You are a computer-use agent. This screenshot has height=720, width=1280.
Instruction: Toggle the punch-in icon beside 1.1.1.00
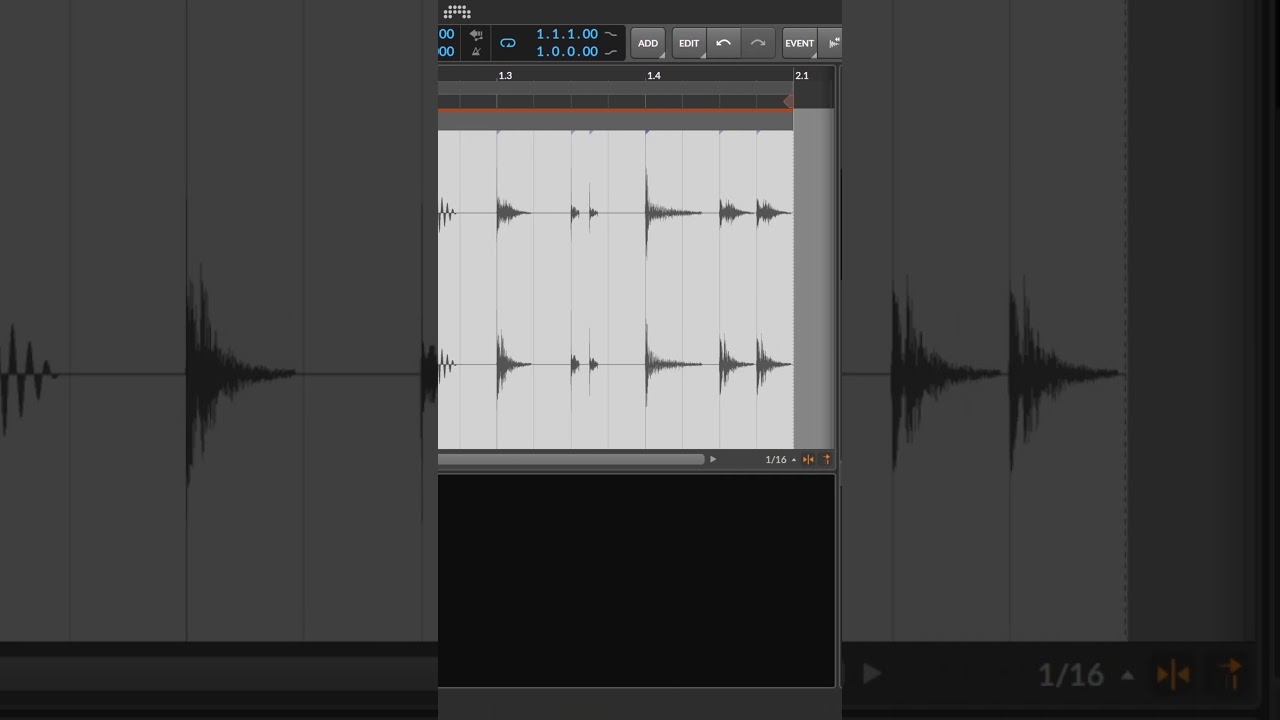click(x=611, y=34)
